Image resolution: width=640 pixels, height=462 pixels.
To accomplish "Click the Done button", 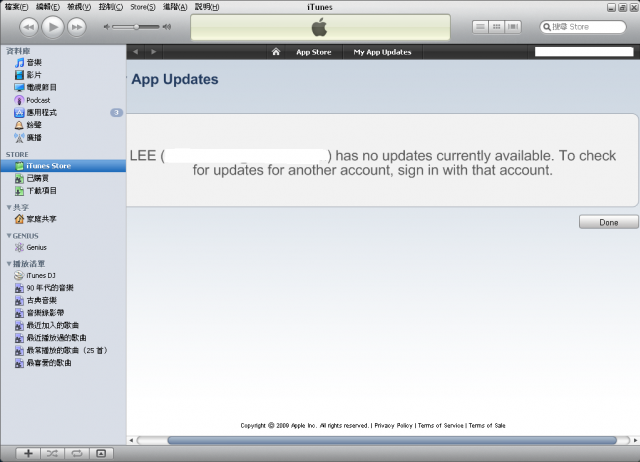I will click(609, 222).
